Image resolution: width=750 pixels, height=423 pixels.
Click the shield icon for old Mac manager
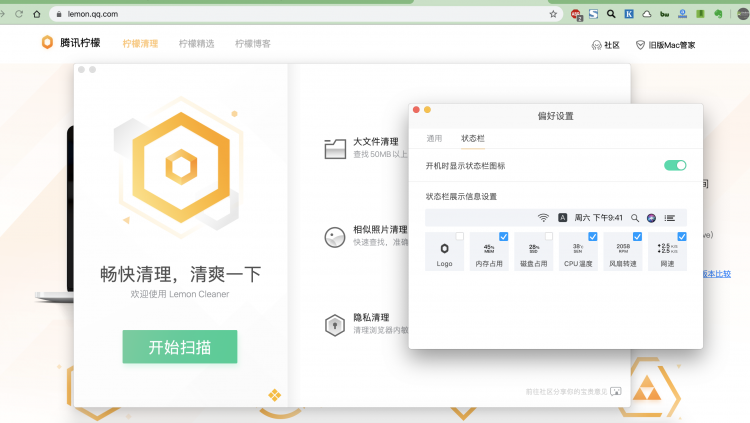coord(640,45)
